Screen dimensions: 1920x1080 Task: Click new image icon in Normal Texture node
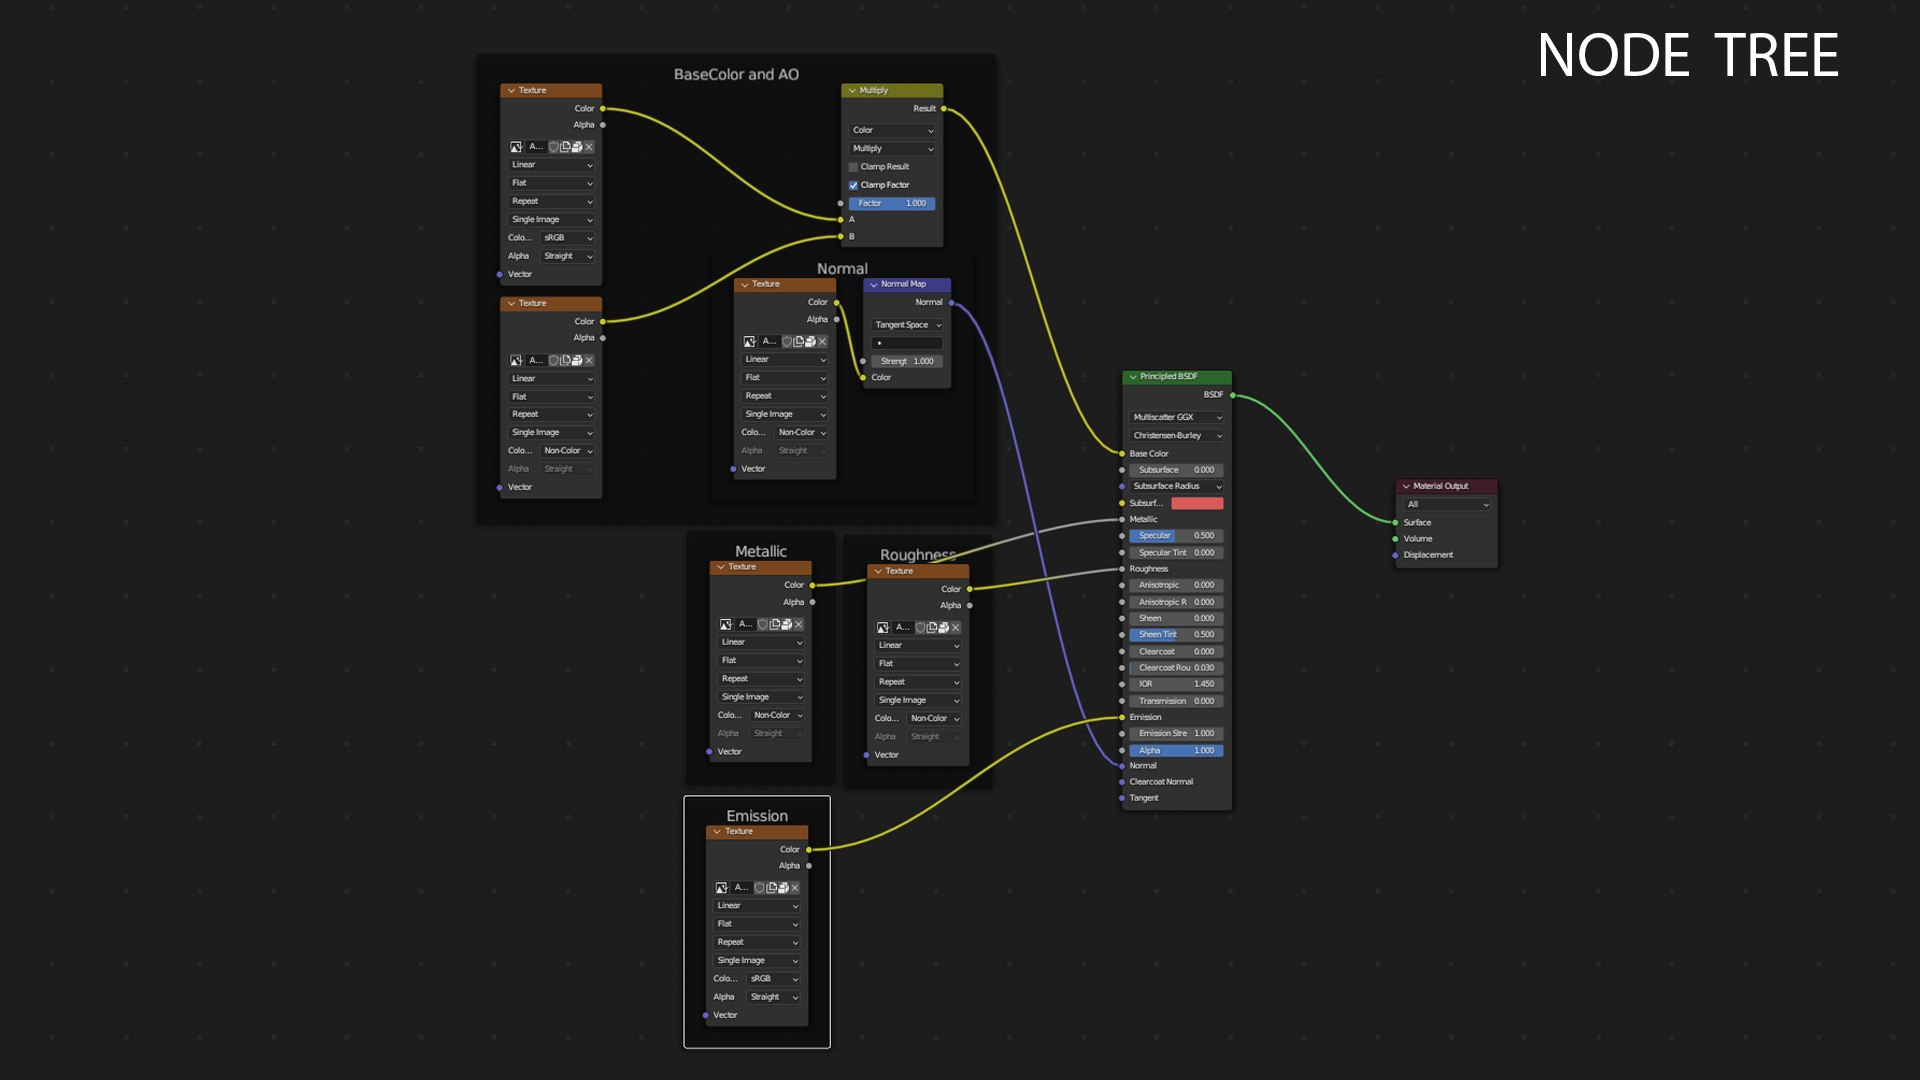pyautogui.click(x=798, y=342)
